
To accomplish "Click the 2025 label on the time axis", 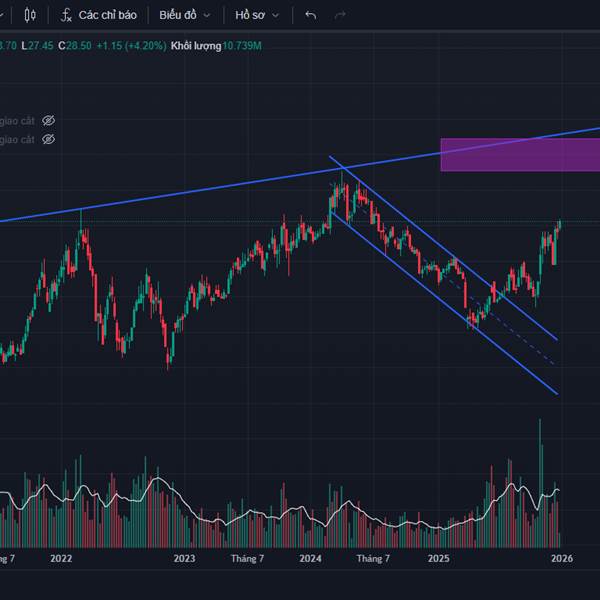I will coord(437,557).
